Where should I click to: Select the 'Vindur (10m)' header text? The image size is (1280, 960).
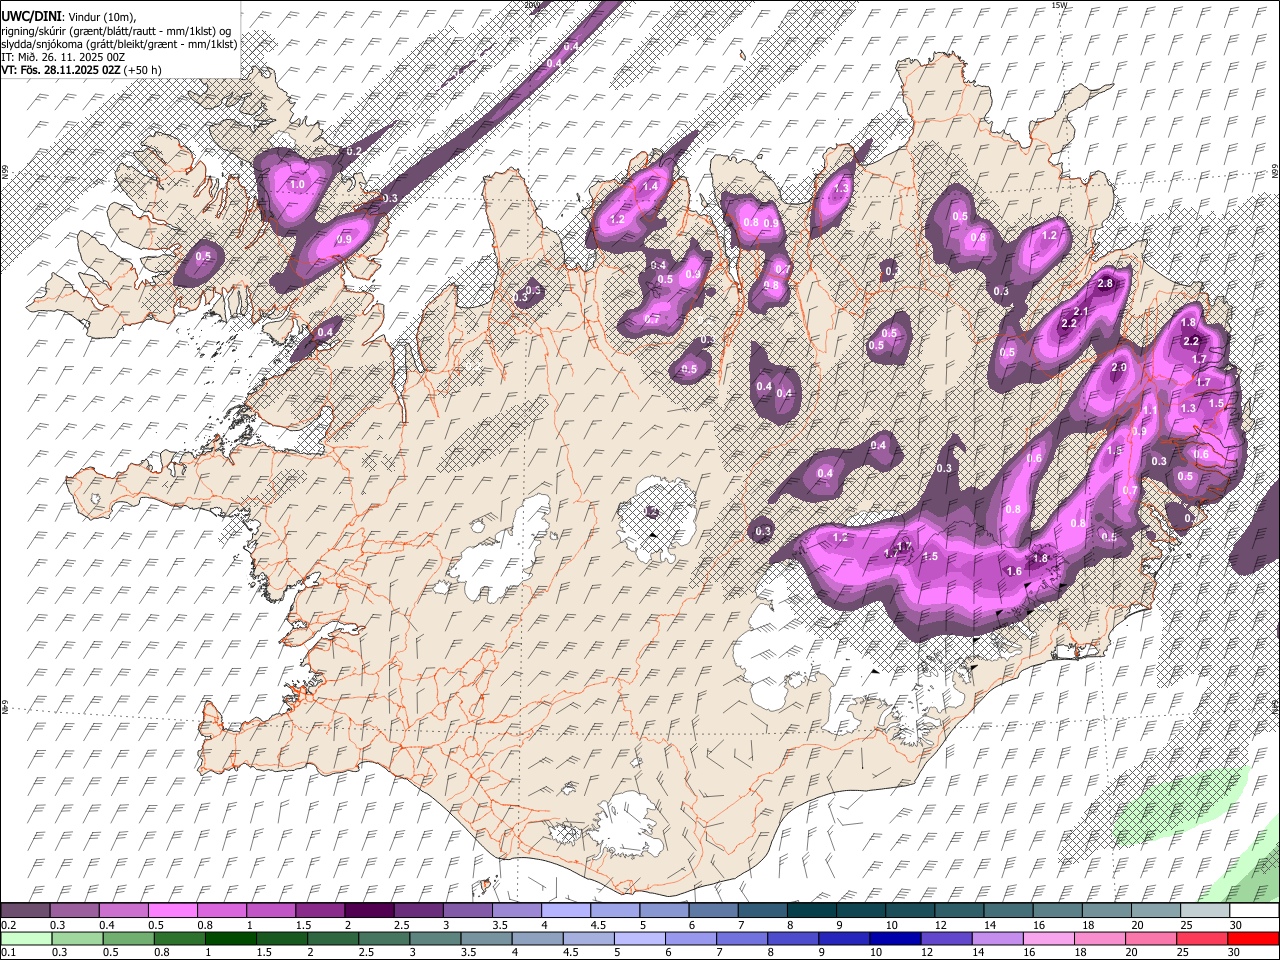tap(101, 17)
